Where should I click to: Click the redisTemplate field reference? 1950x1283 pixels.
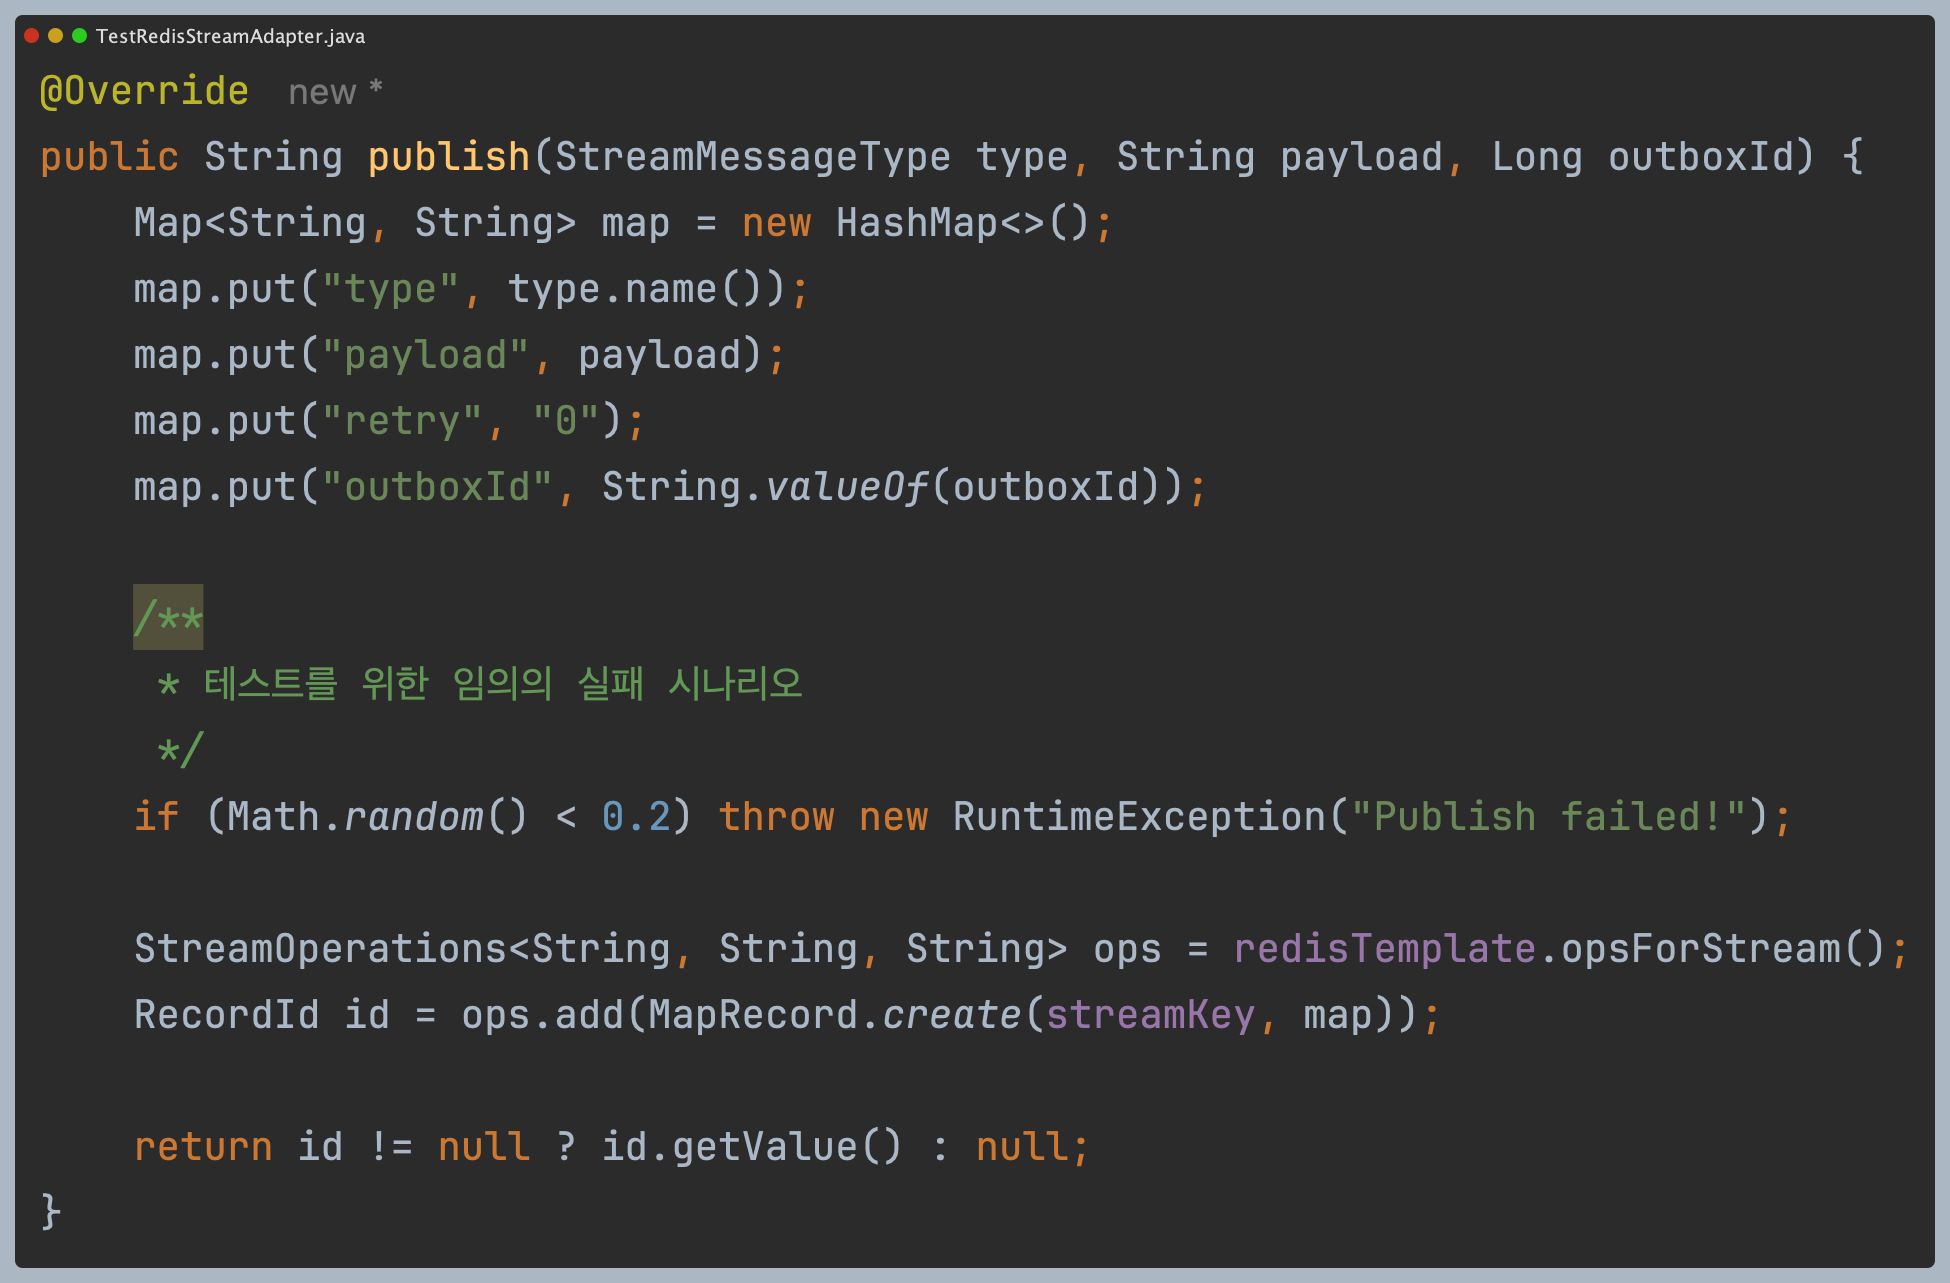[x=1384, y=948]
